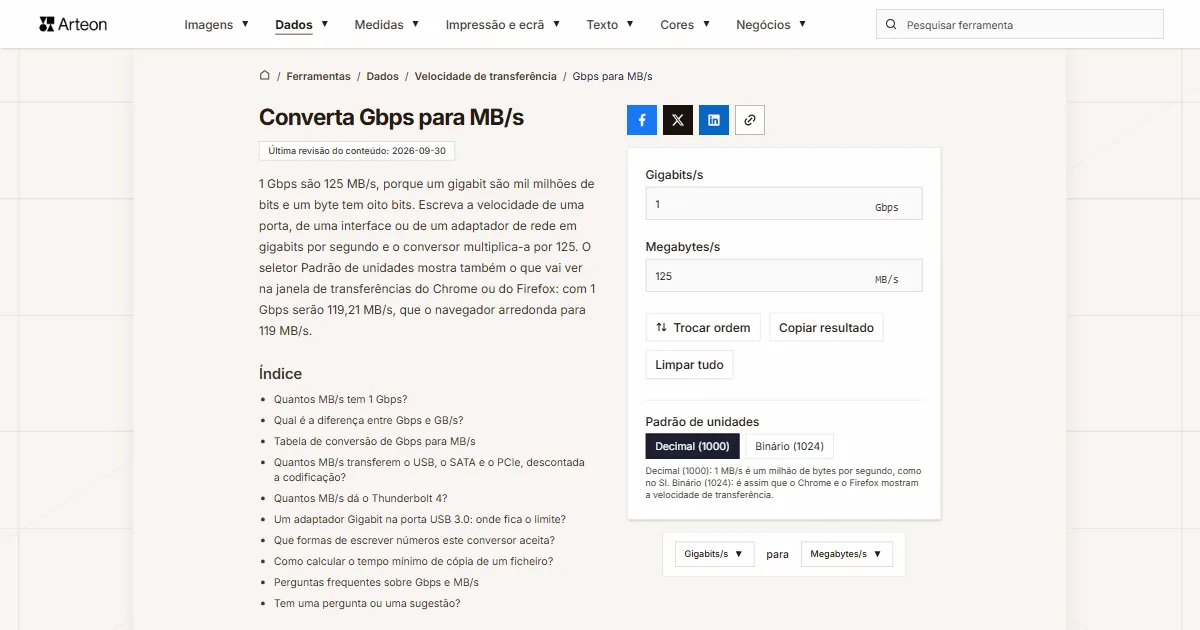Viewport: 1200px width, 630px height.
Task: Open the Texto menu
Action: point(609,25)
